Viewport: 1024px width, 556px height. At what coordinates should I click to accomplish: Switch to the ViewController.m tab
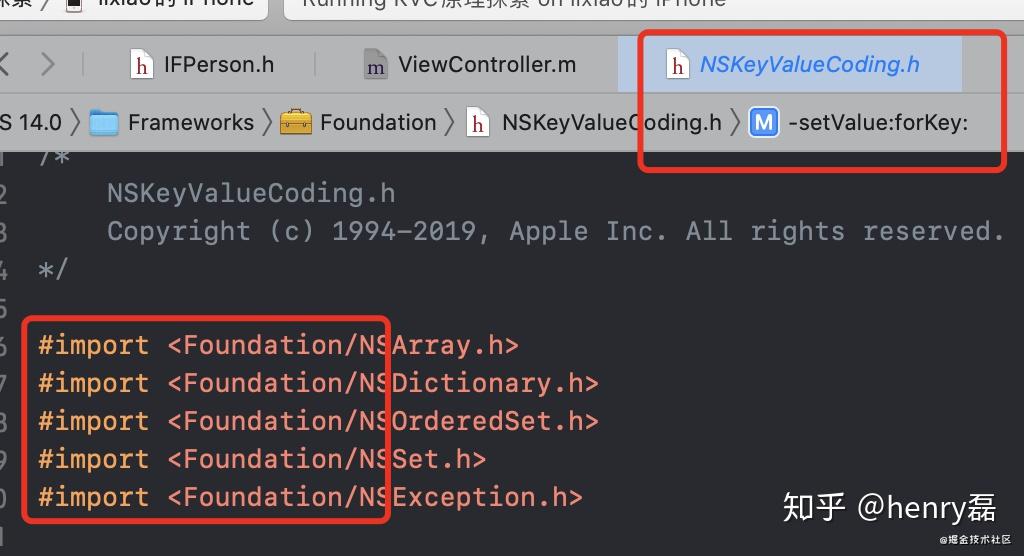point(486,65)
